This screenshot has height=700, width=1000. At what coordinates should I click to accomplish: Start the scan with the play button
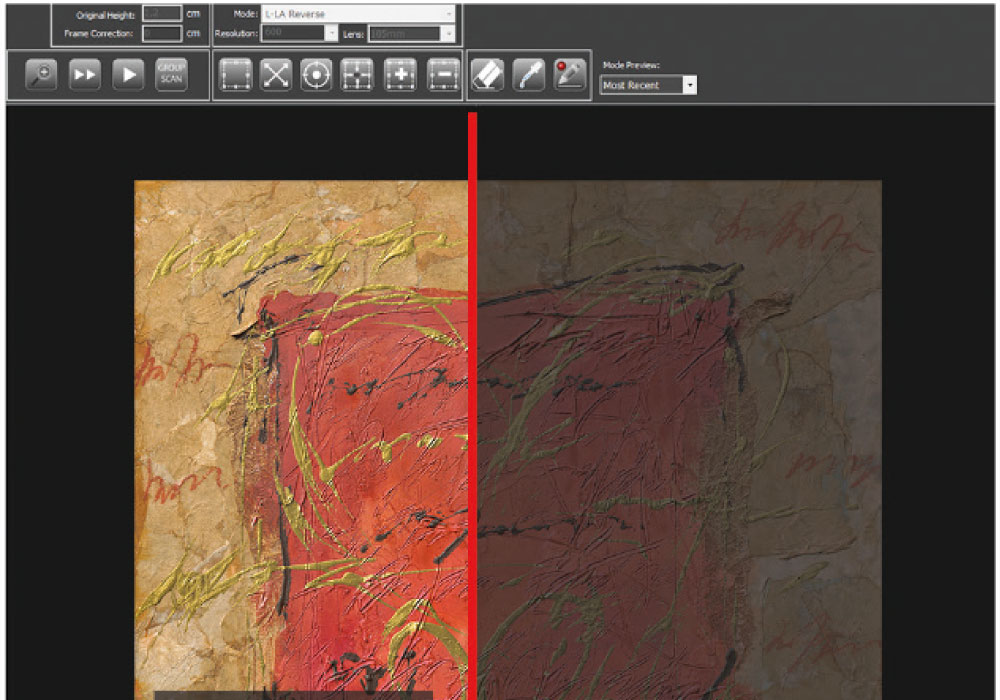click(128, 75)
